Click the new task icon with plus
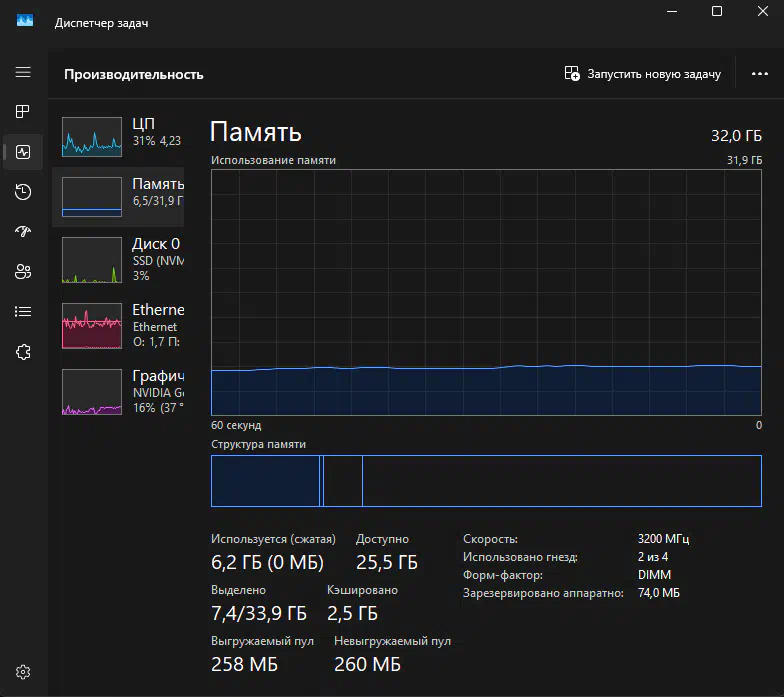 pyautogui.click(x=572, y=74)
